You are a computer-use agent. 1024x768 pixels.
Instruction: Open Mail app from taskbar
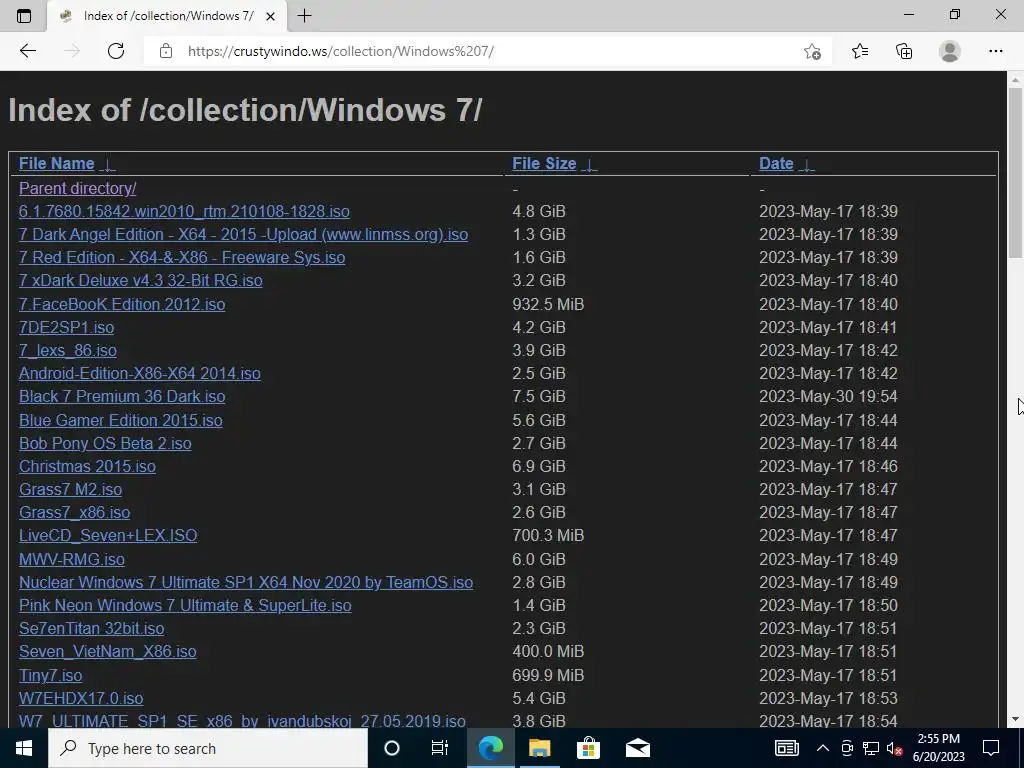(x=637, y=748)
